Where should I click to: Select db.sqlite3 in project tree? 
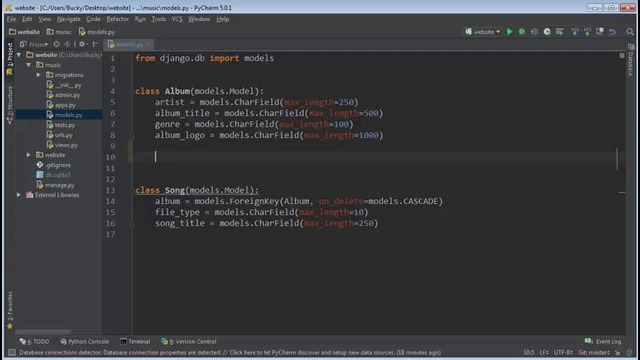click(x=53, y=175)
